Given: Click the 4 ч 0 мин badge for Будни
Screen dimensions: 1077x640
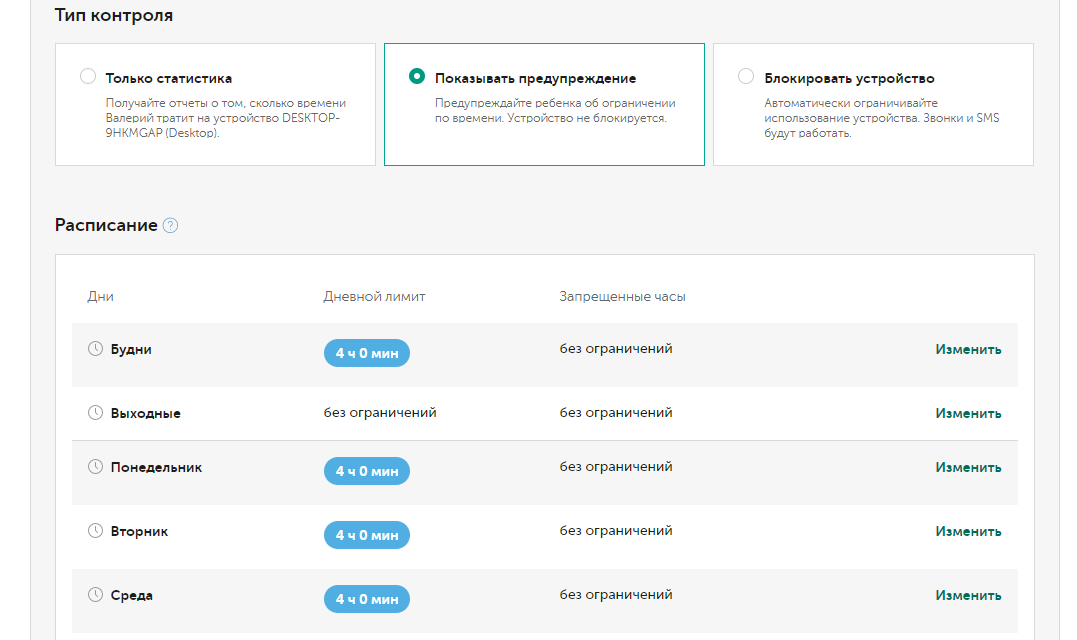Looking at the screenshot, I should [x=366, y=353].
